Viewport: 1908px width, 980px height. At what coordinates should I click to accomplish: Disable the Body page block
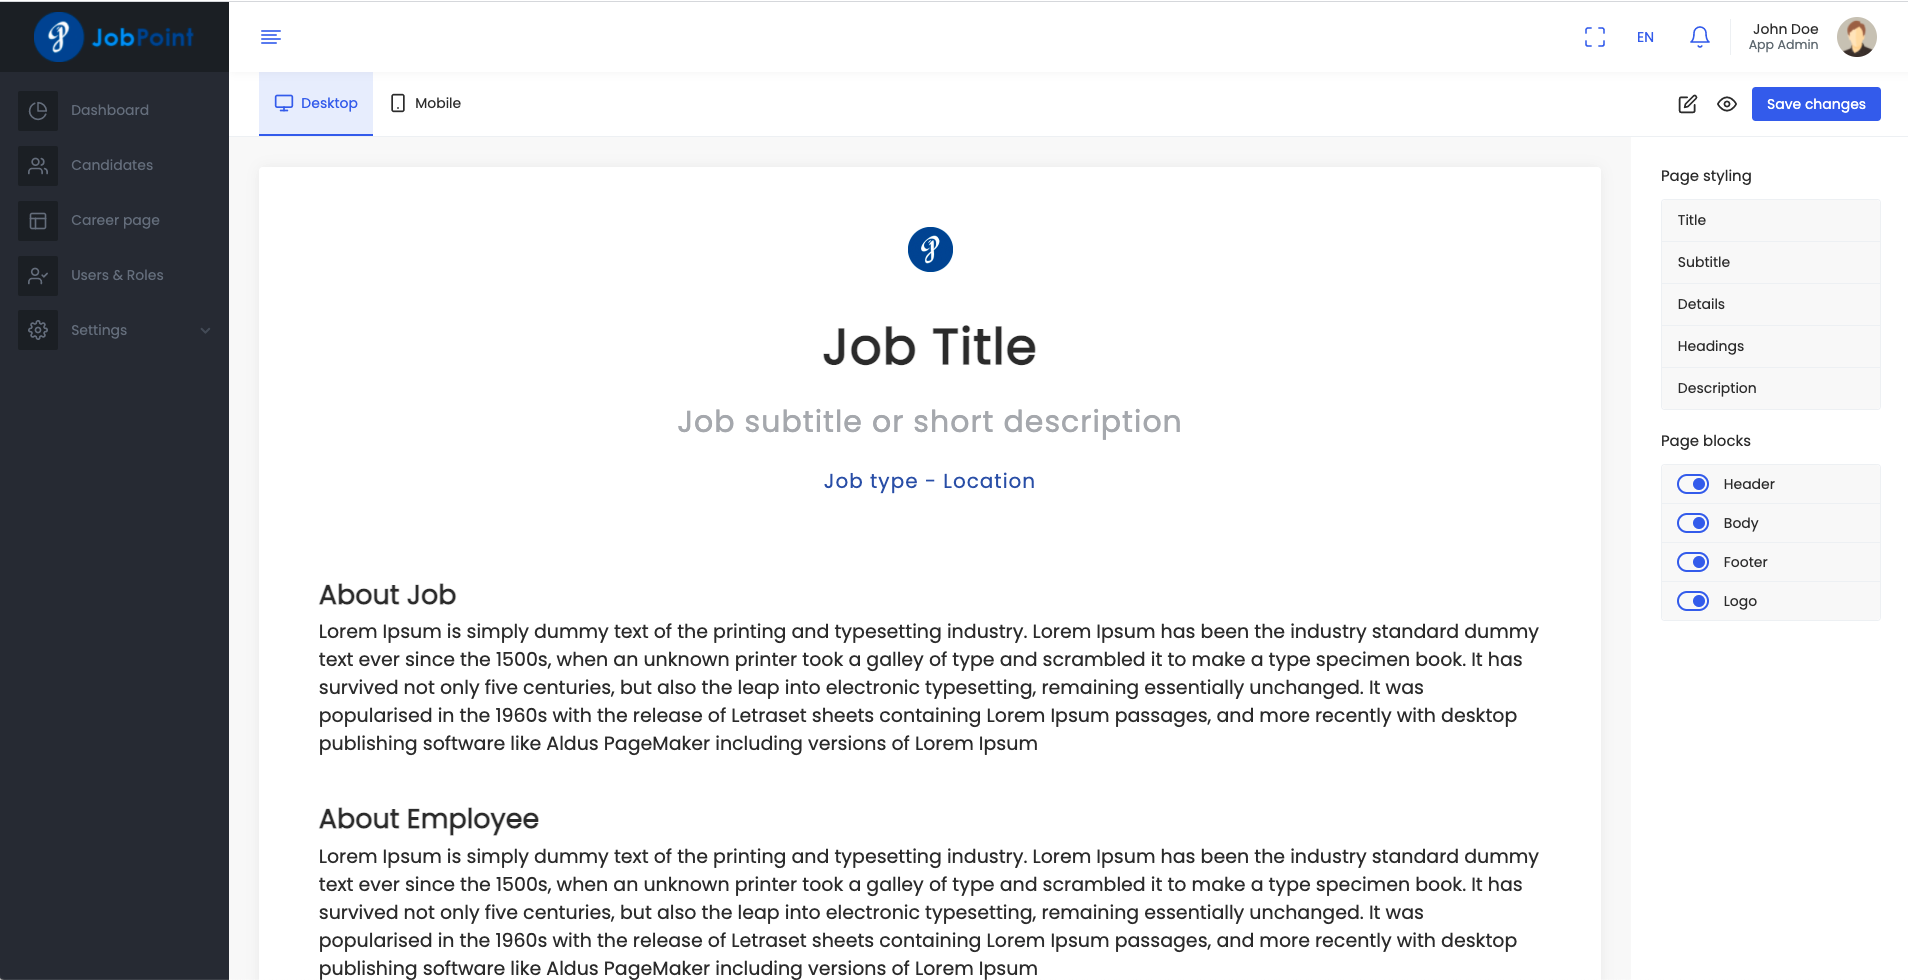pyautogui.click(x=1693, y=523)
